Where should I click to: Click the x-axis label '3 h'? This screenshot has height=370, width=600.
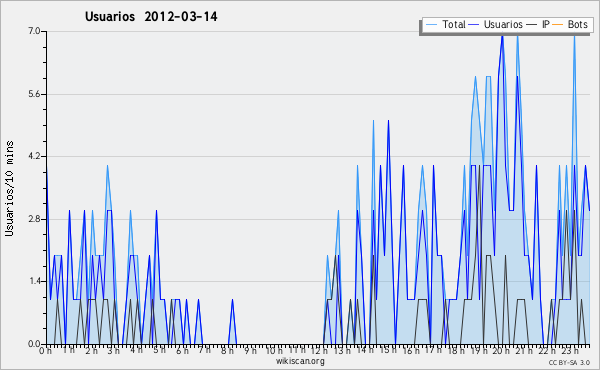(x=114, y=351)
